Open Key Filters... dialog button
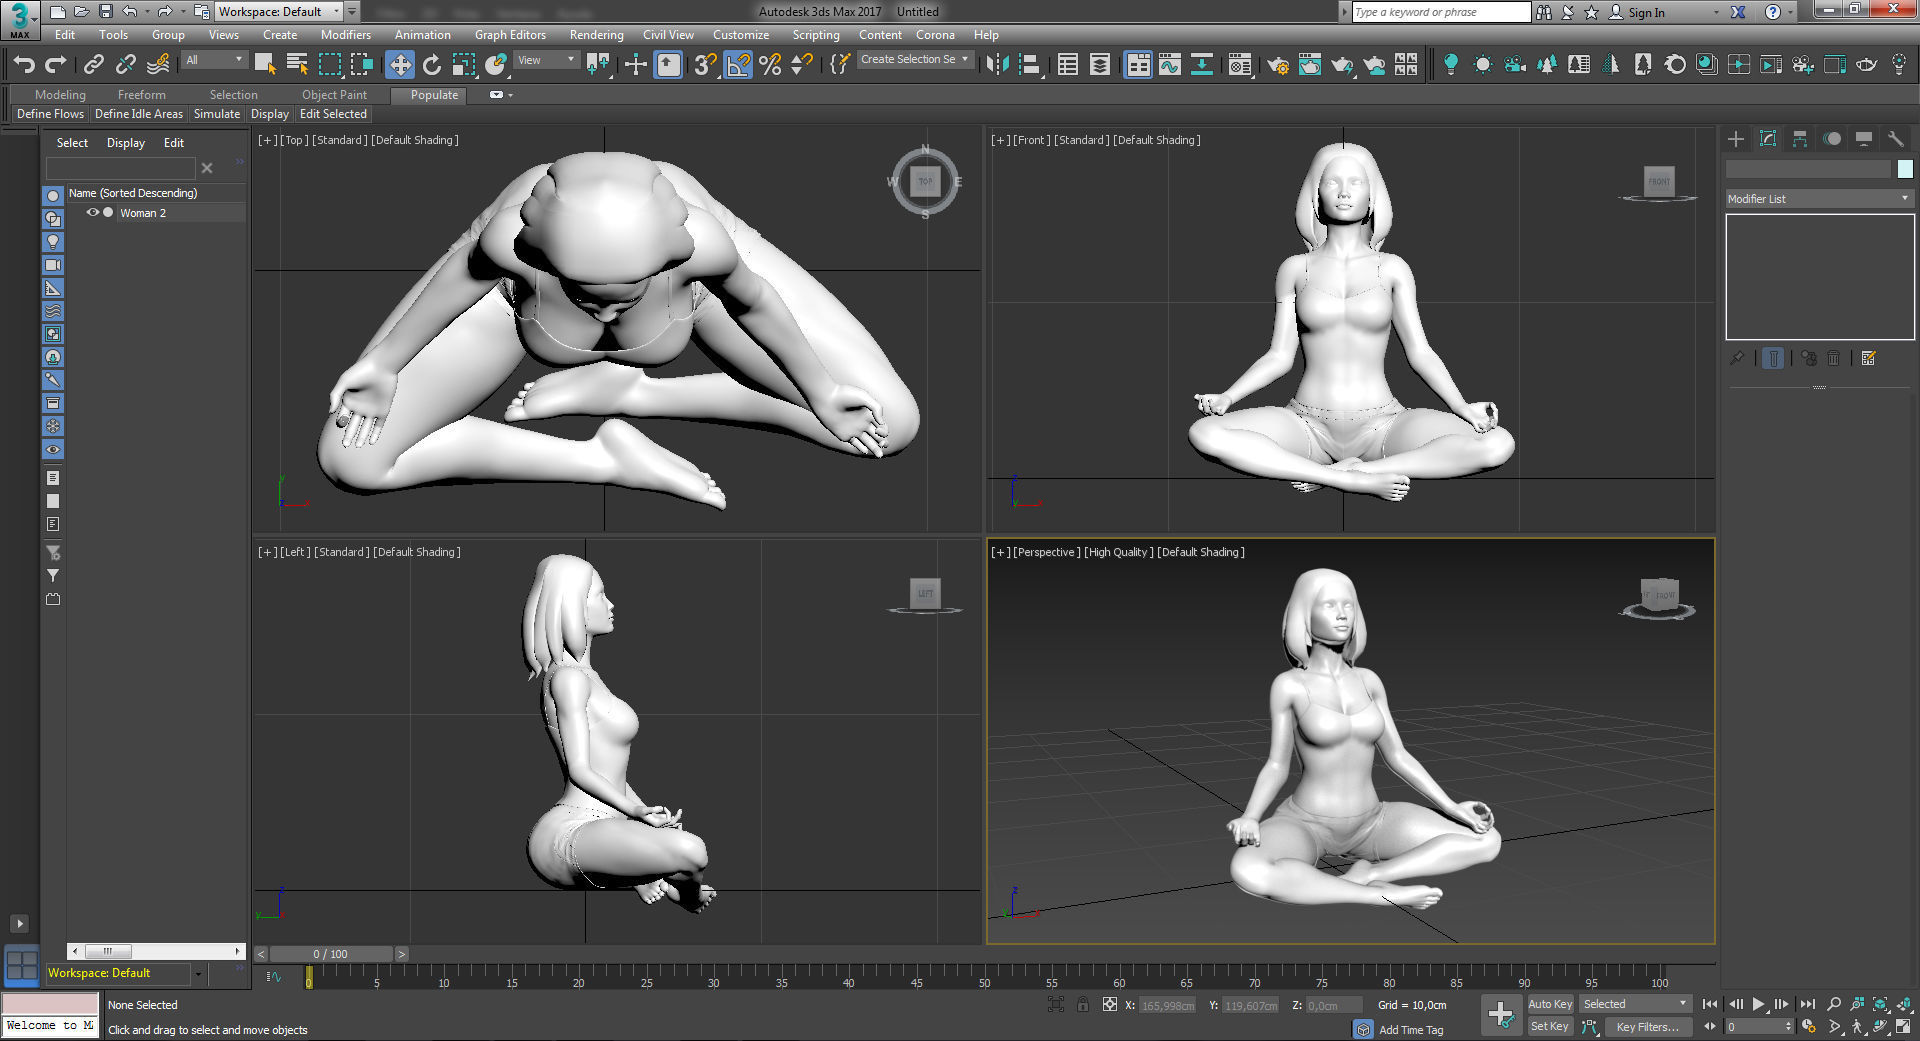Viewport: 1920px width, 1041px height. coord(1648,1027)
